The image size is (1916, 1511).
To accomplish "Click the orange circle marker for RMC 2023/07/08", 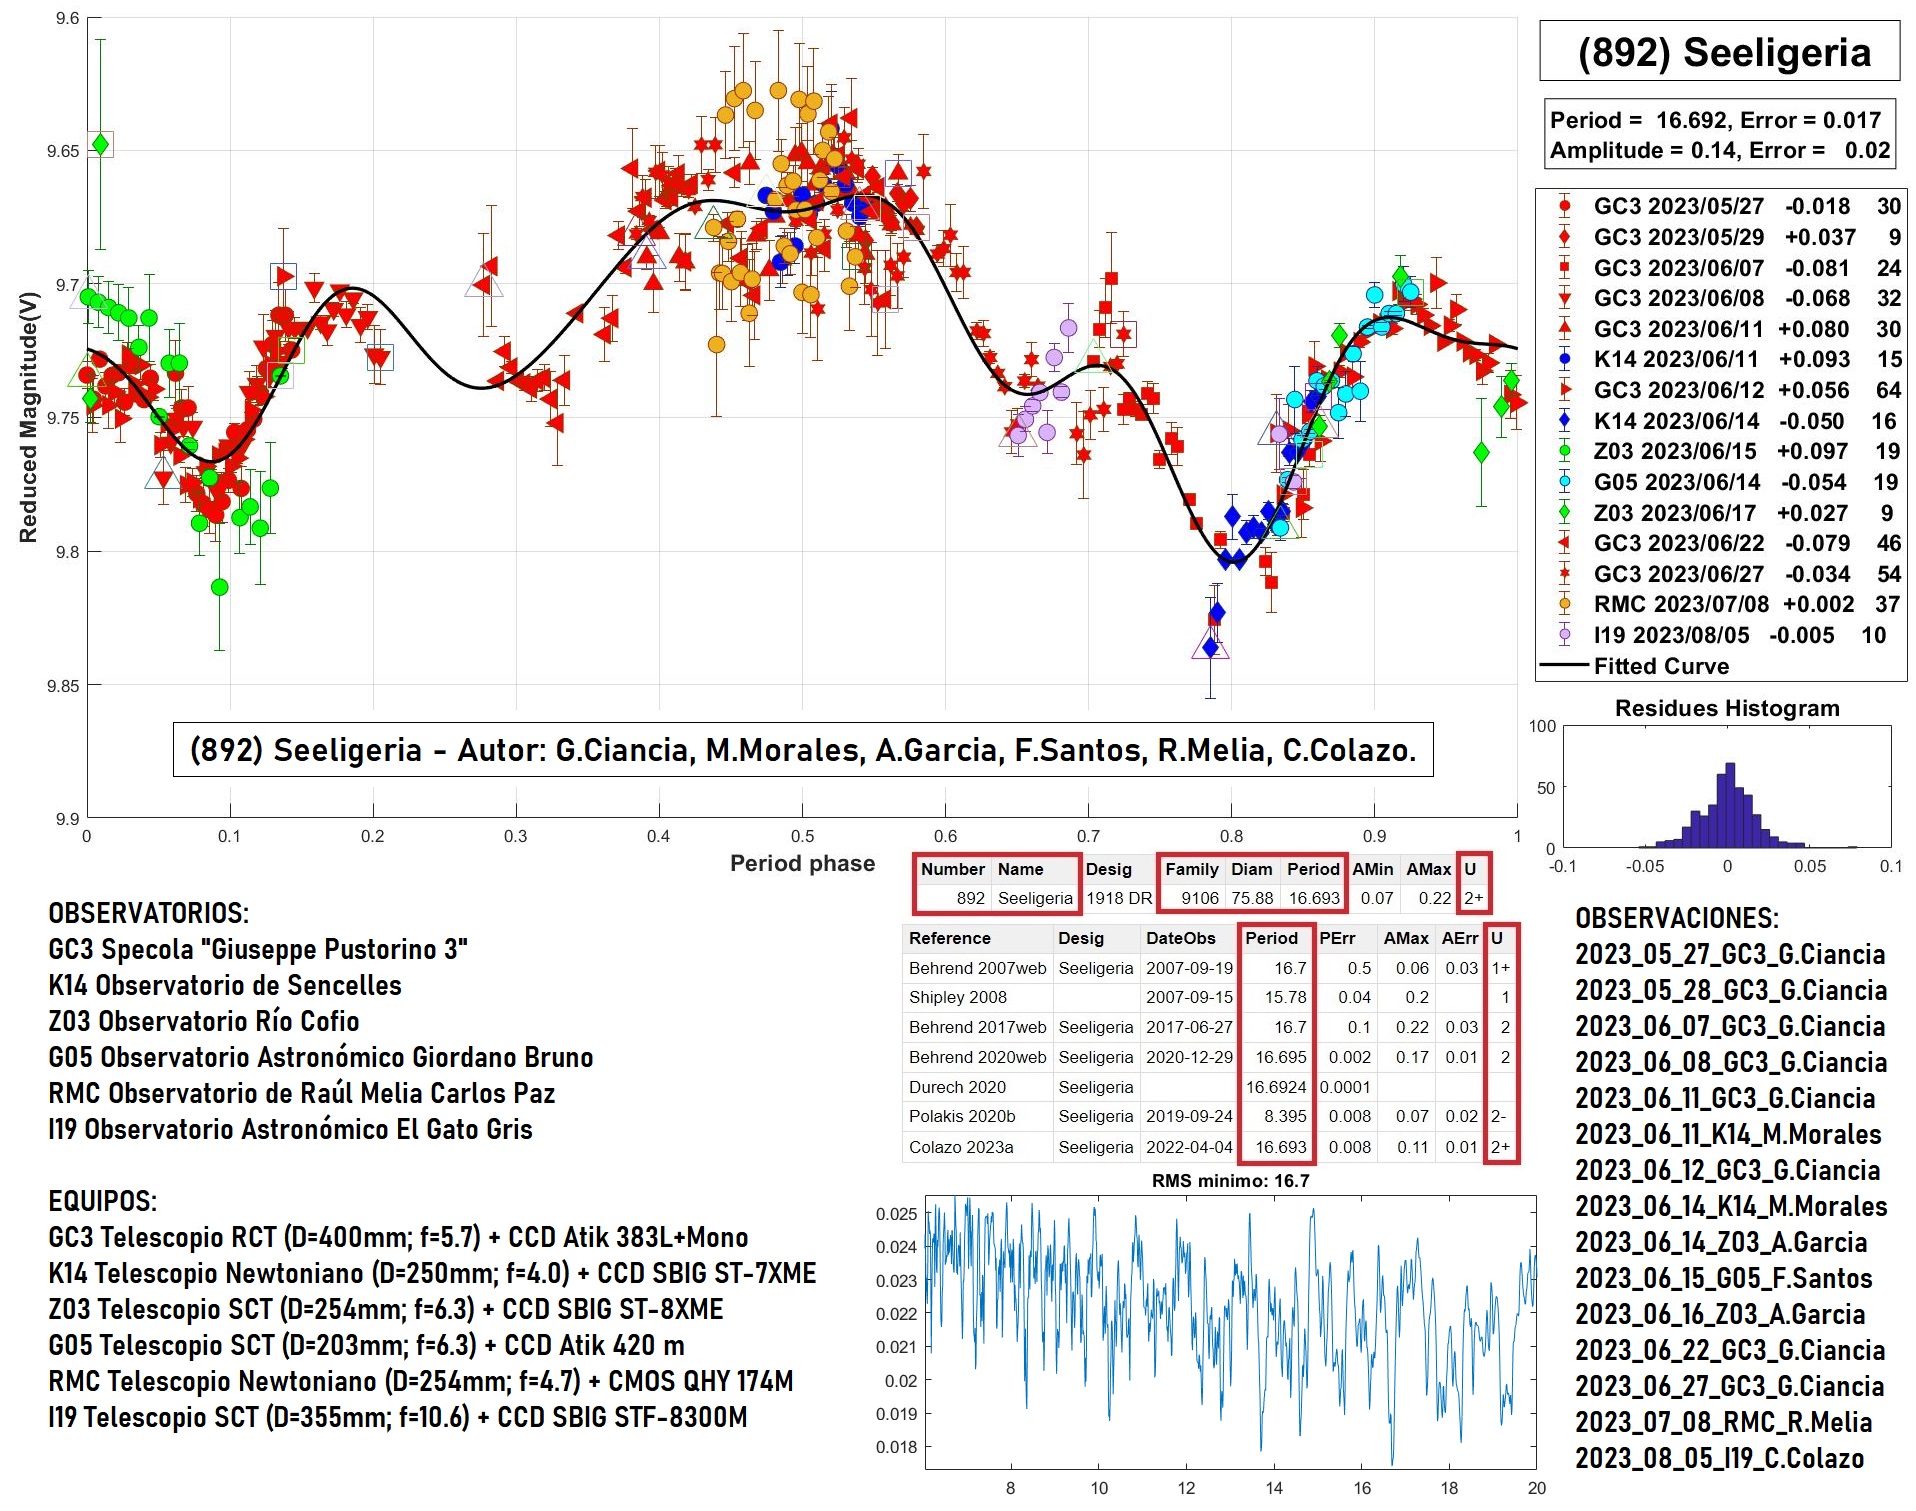I will point(1565,604).
